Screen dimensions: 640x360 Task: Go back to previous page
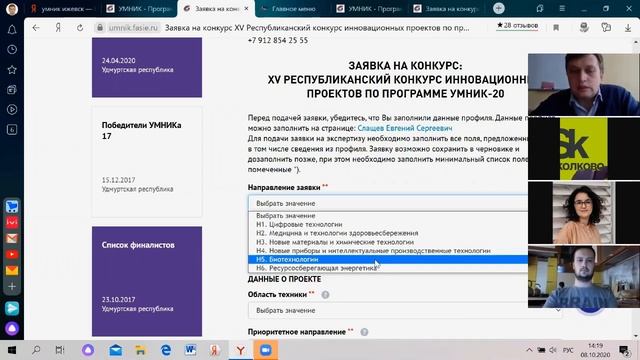[x=36, y=28]
